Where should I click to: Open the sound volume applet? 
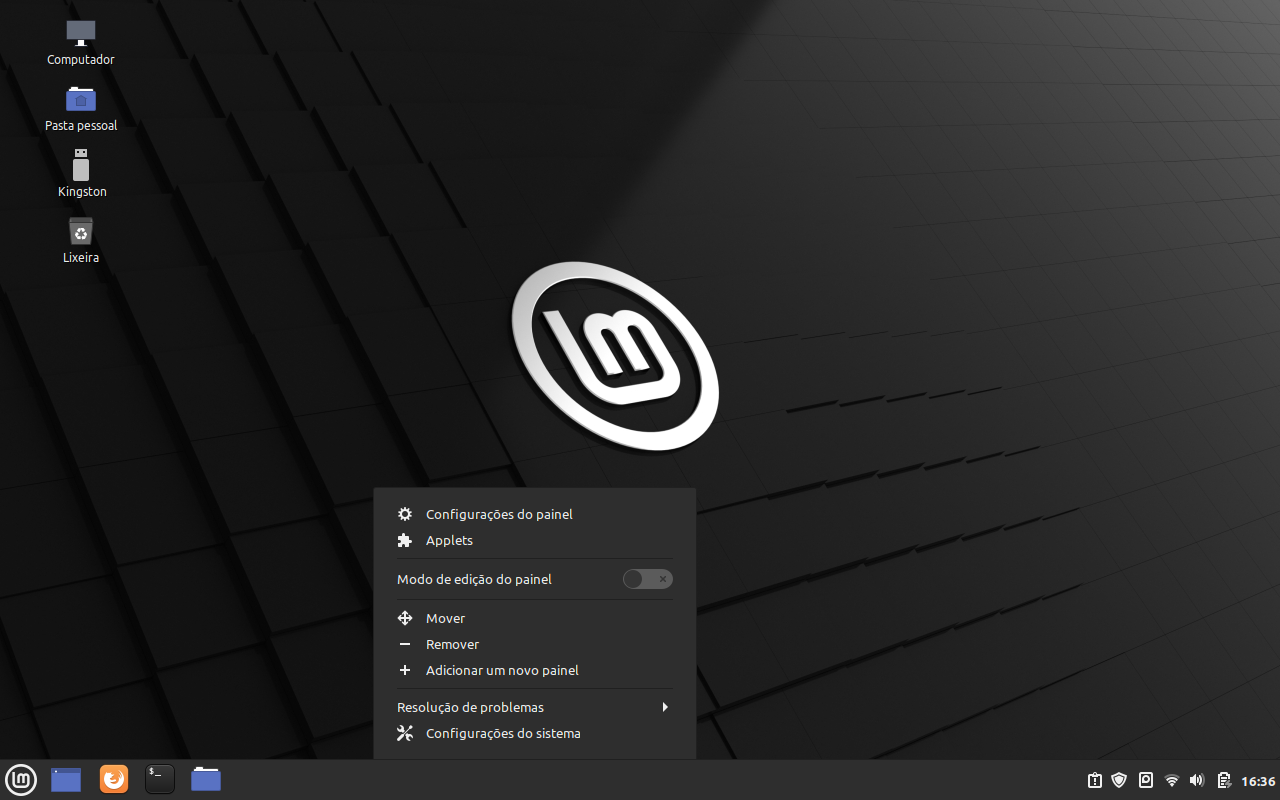pyautogui.click(x=1198, y=780)
